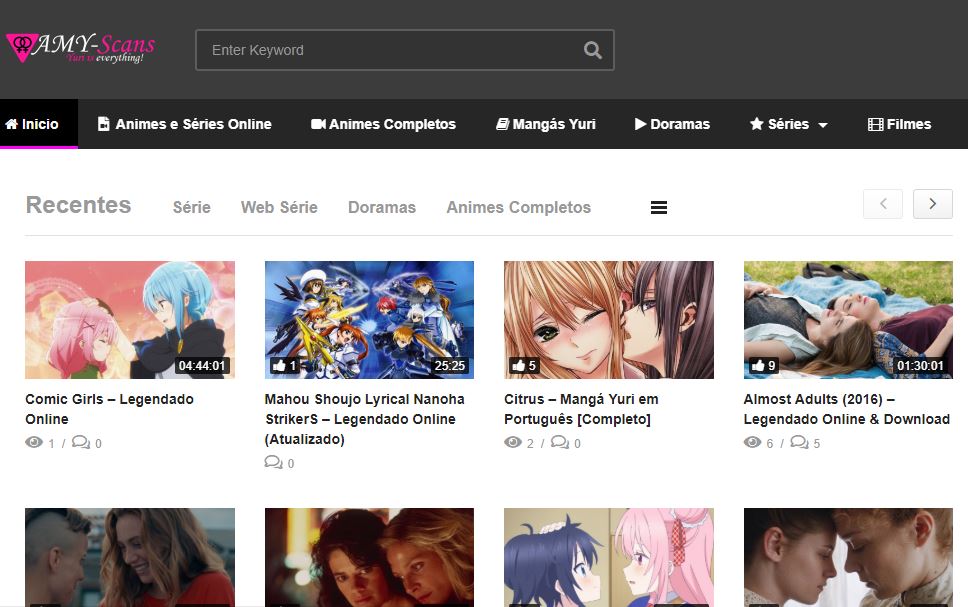Open Citrus – Mangá Yuri em Português title
Image resolution: width=968 pixels, height=607 pixels.
[x=581, y=409]
